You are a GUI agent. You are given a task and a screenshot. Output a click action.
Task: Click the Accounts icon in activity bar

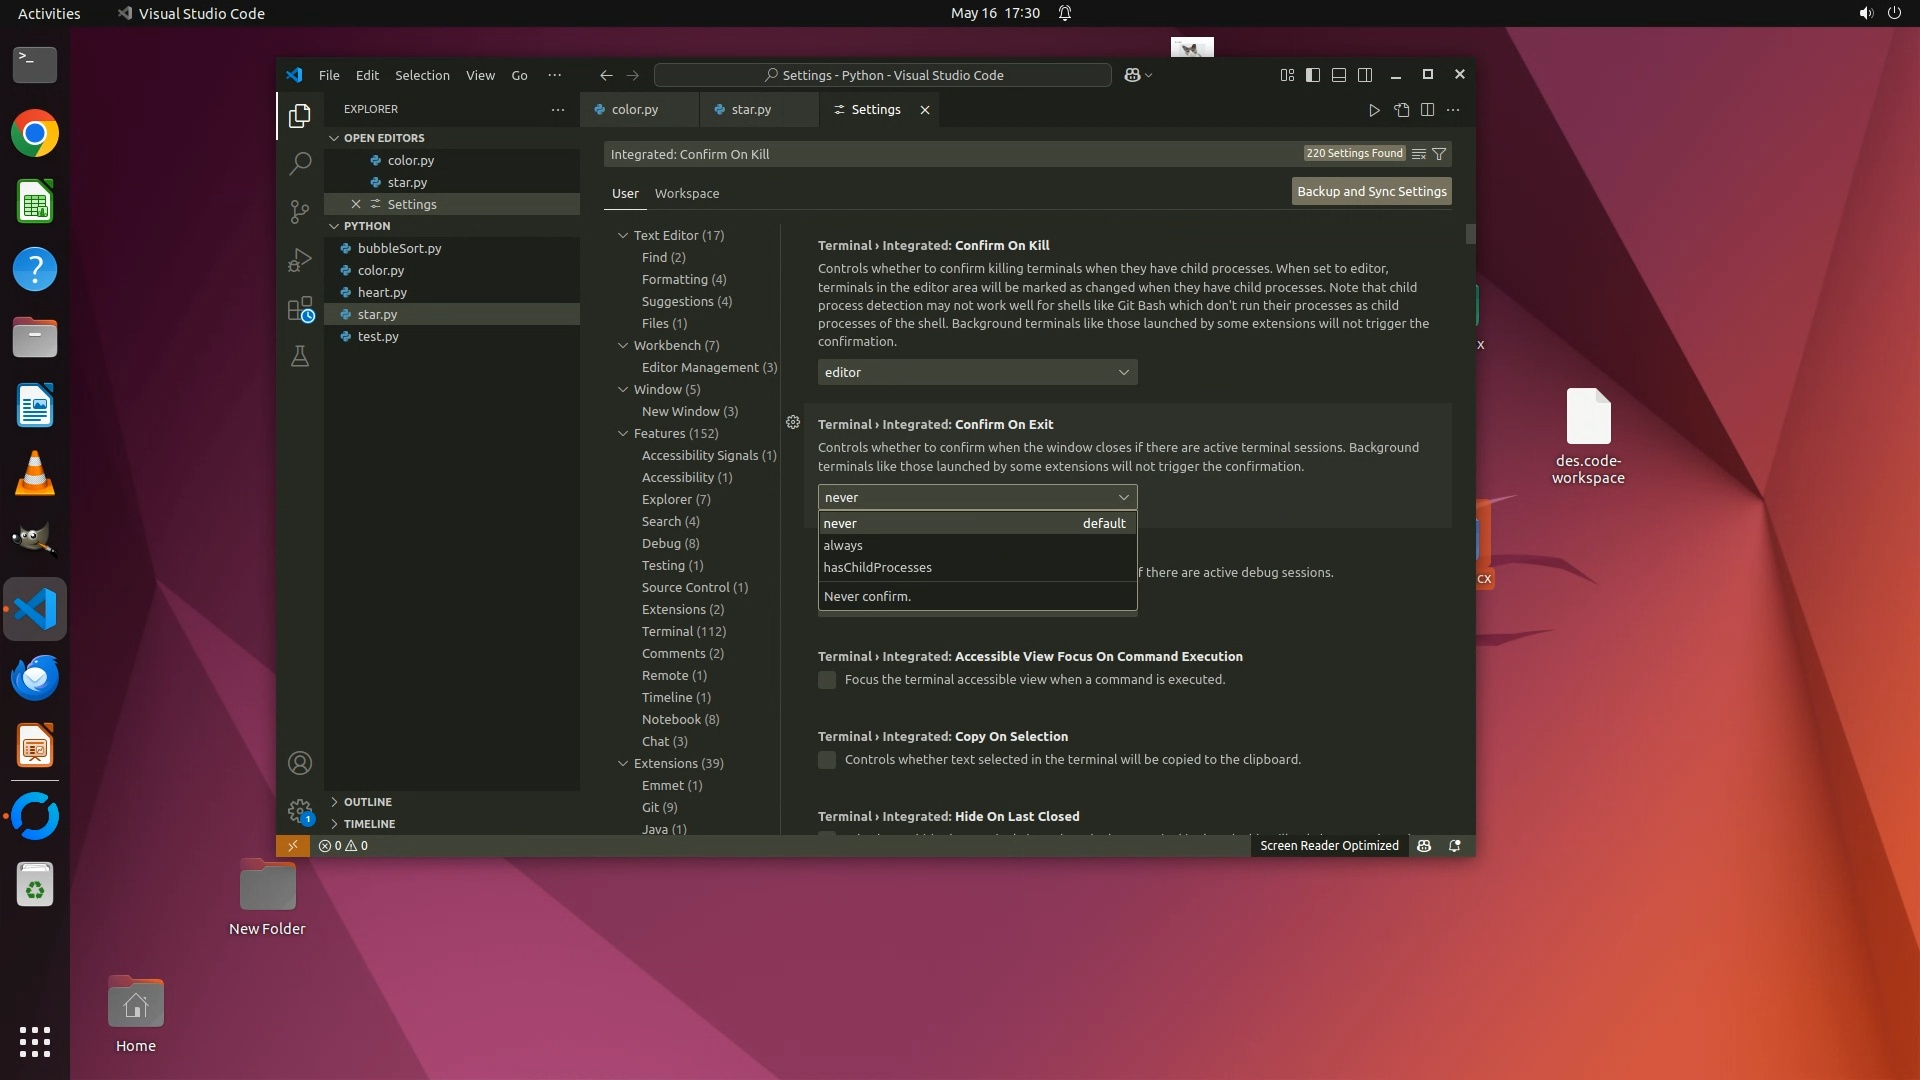pyautogui.click(x=299, y=763)
